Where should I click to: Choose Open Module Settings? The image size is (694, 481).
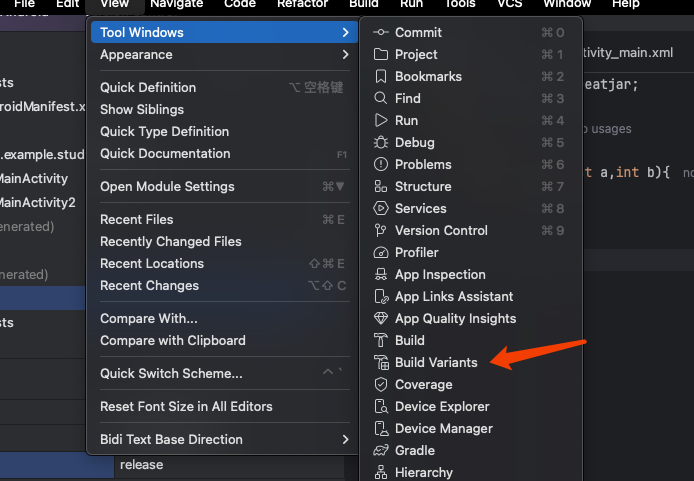pyautogui.click(x=167, y=186)
